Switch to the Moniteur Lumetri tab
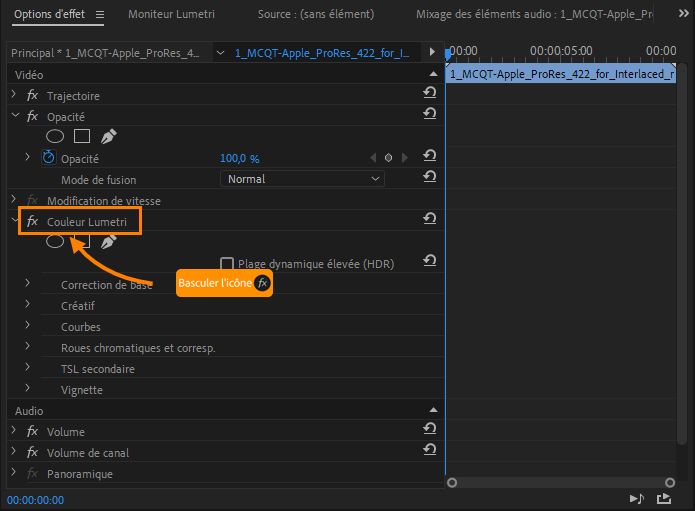 click(171, 14)
